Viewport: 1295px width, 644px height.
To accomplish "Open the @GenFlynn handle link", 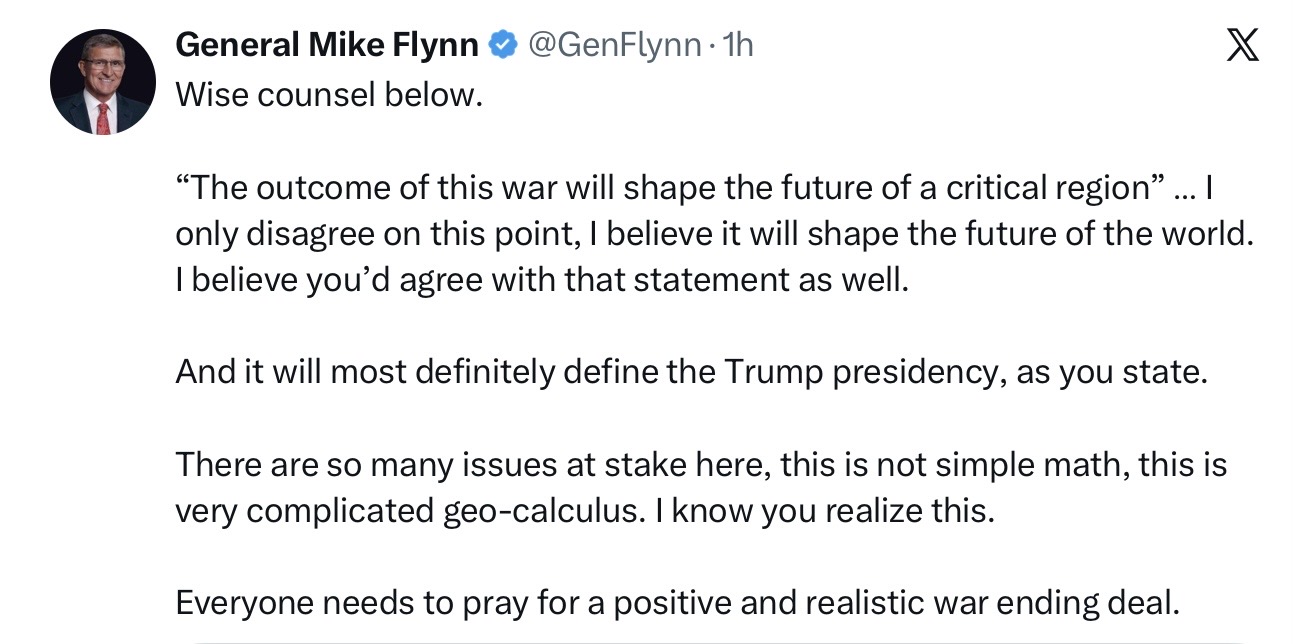I will (613, 45).
